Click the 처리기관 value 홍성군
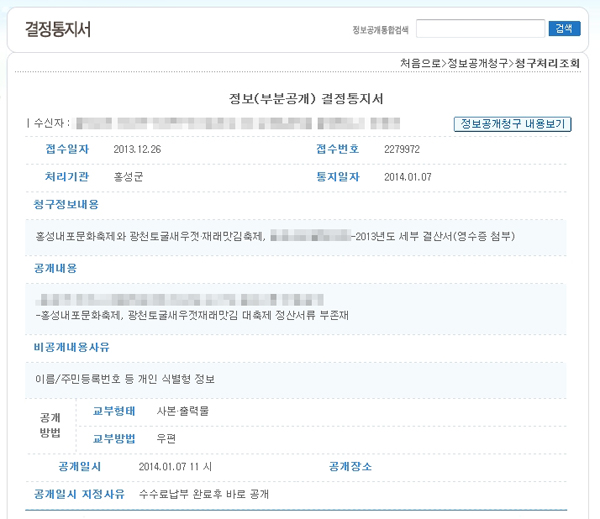This screenshot has width=600, height=519. coord(129,177)
